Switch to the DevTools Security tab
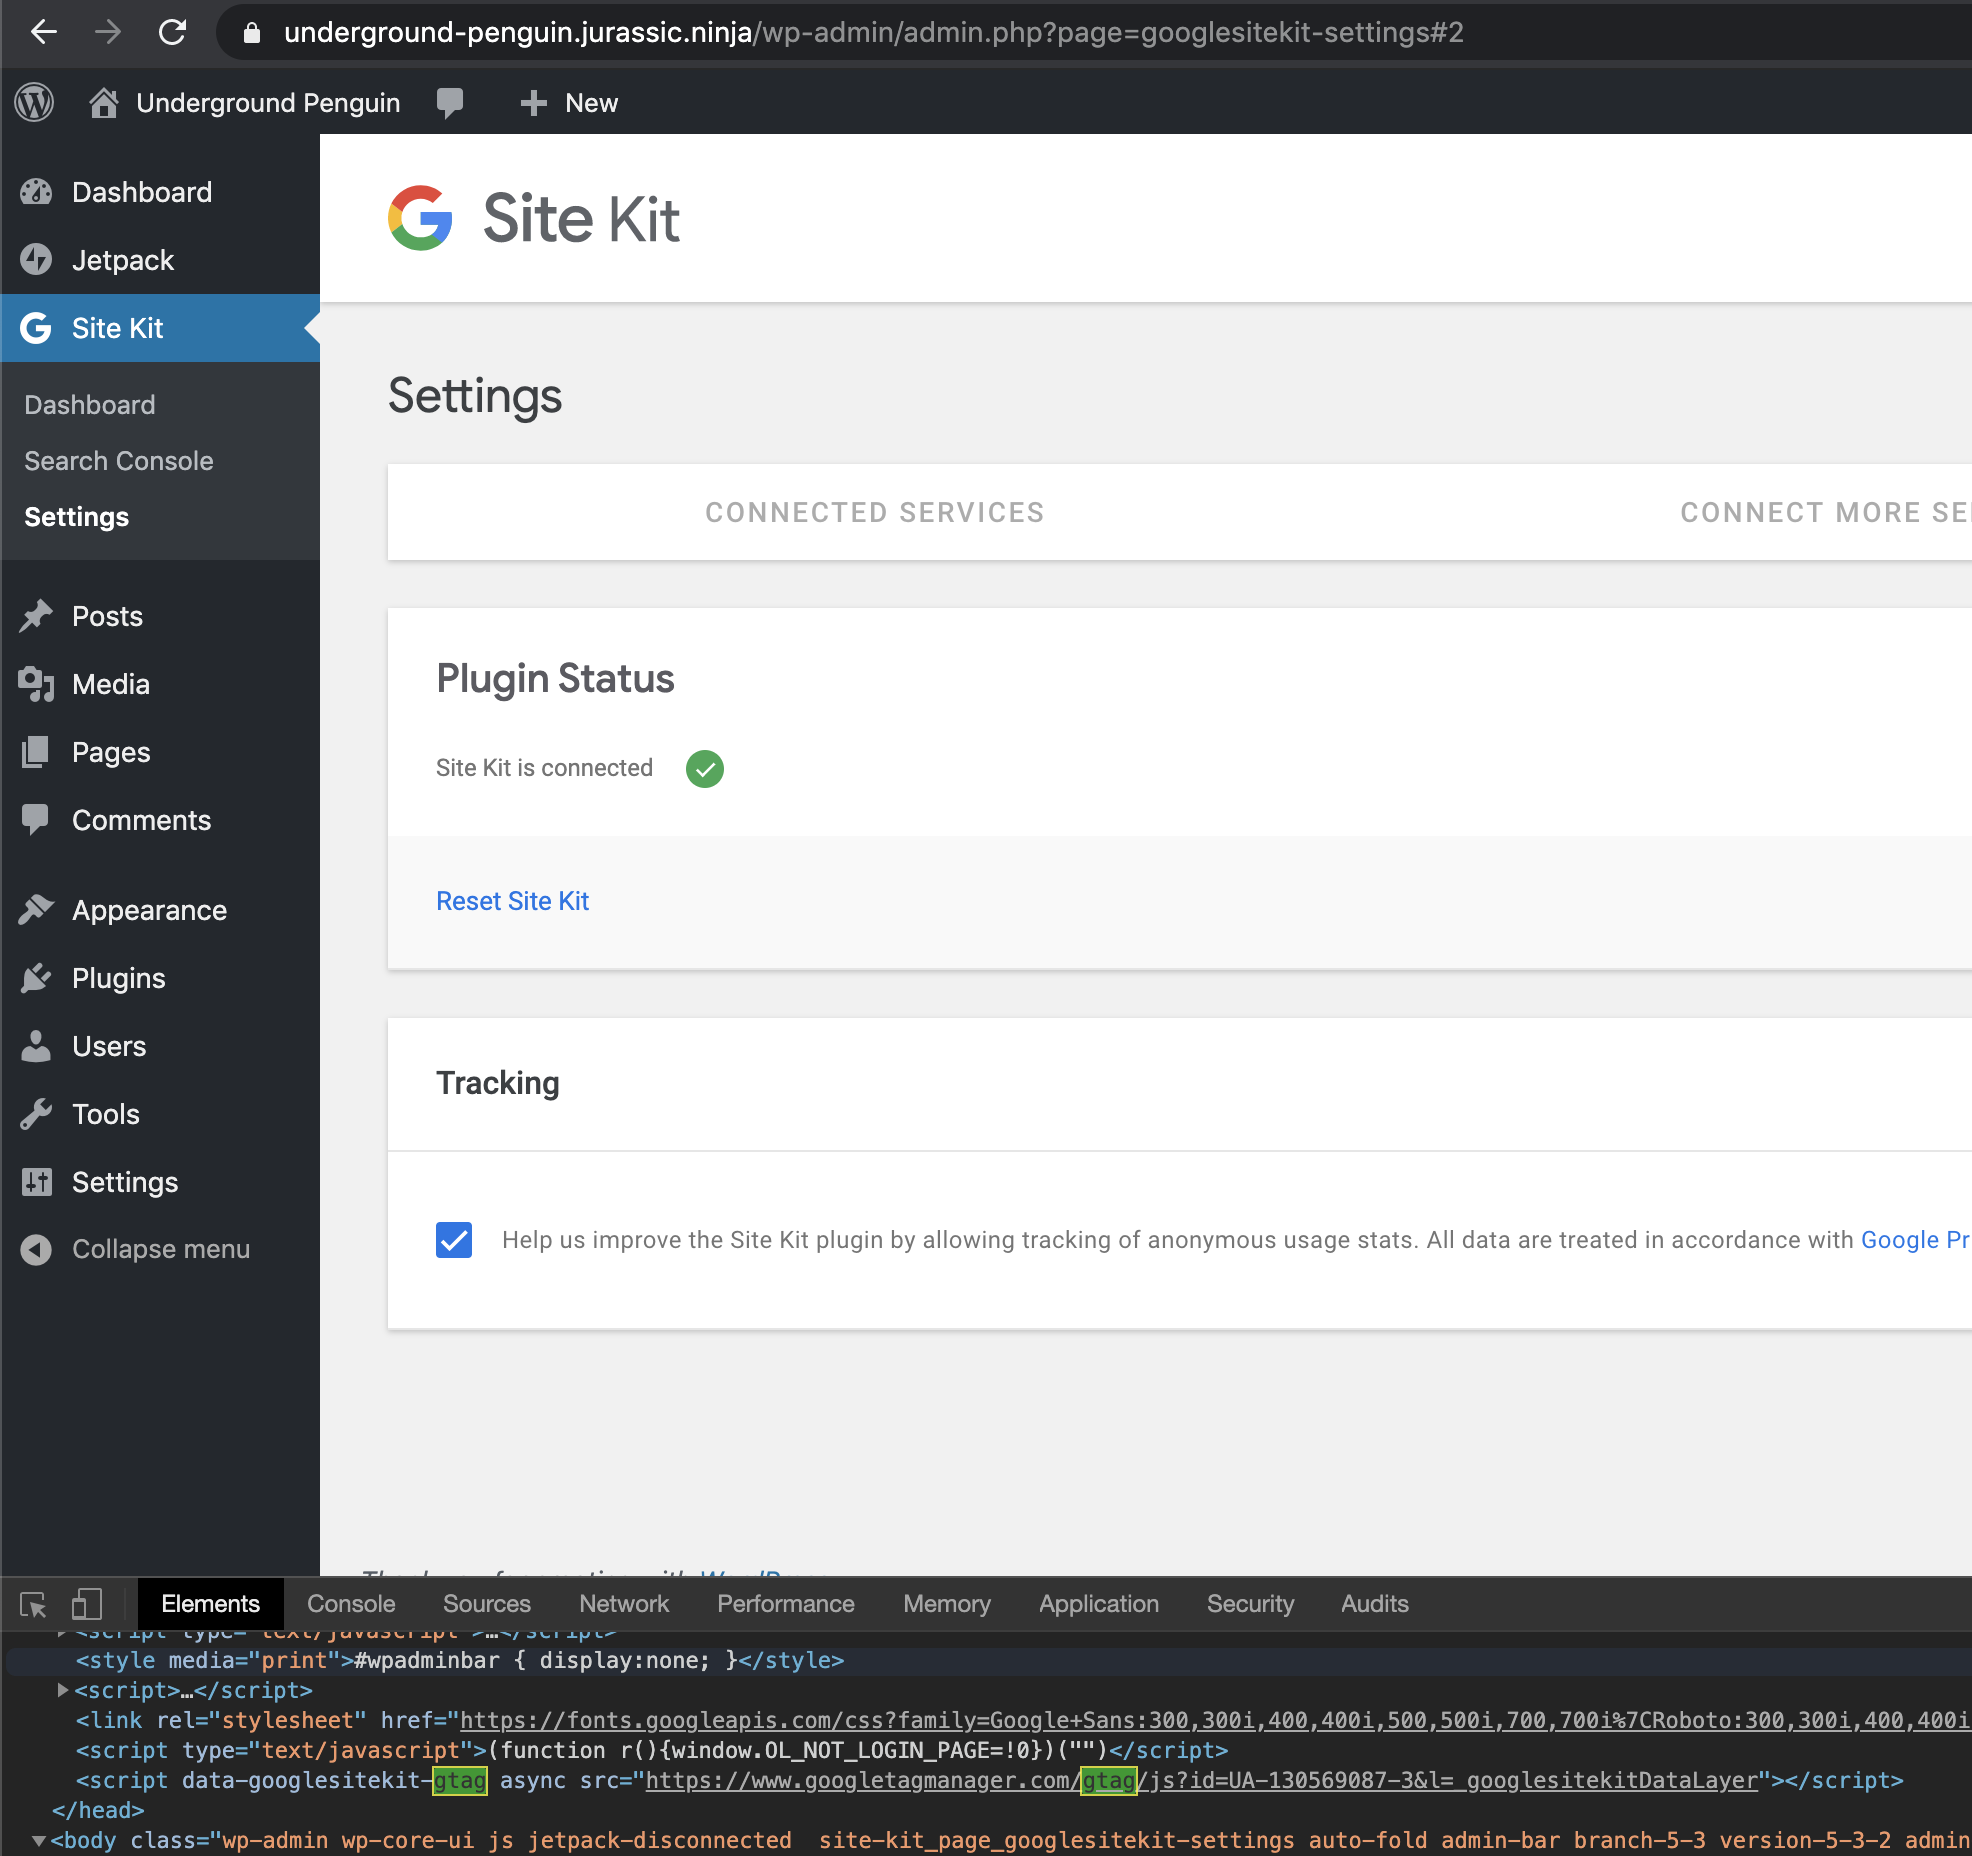Screen dimensions: 1972x1856 pyautogui.click(x=1250, y=1604)
